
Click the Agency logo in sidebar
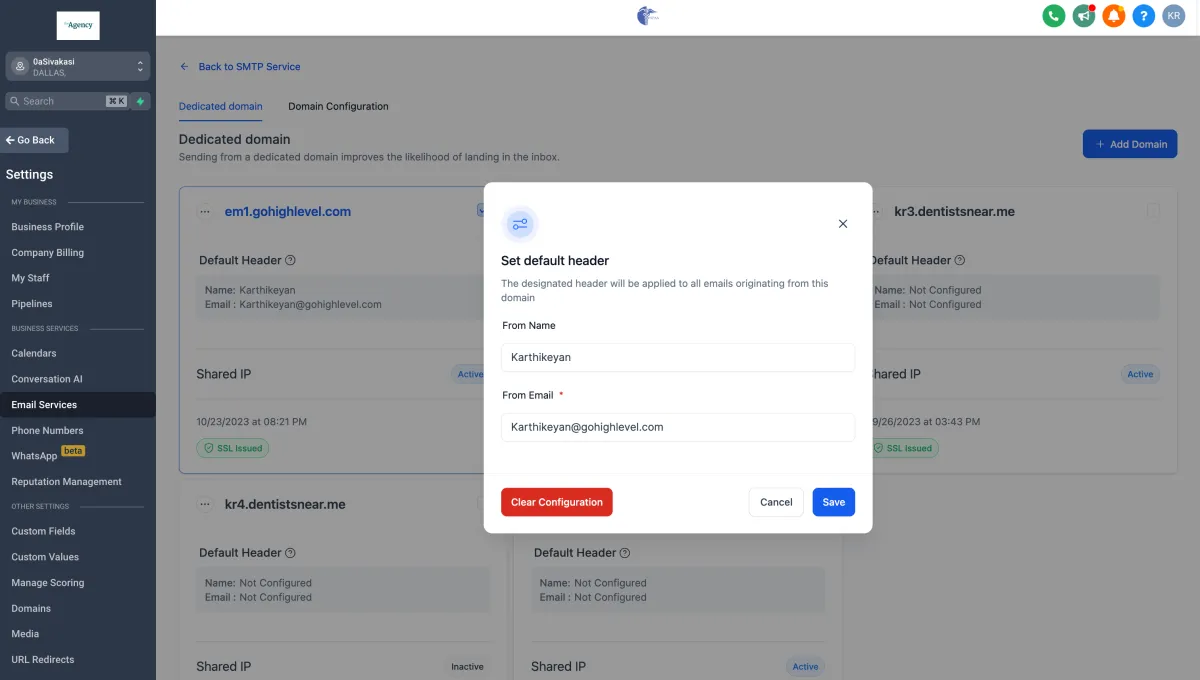click(x=78, y=26)
